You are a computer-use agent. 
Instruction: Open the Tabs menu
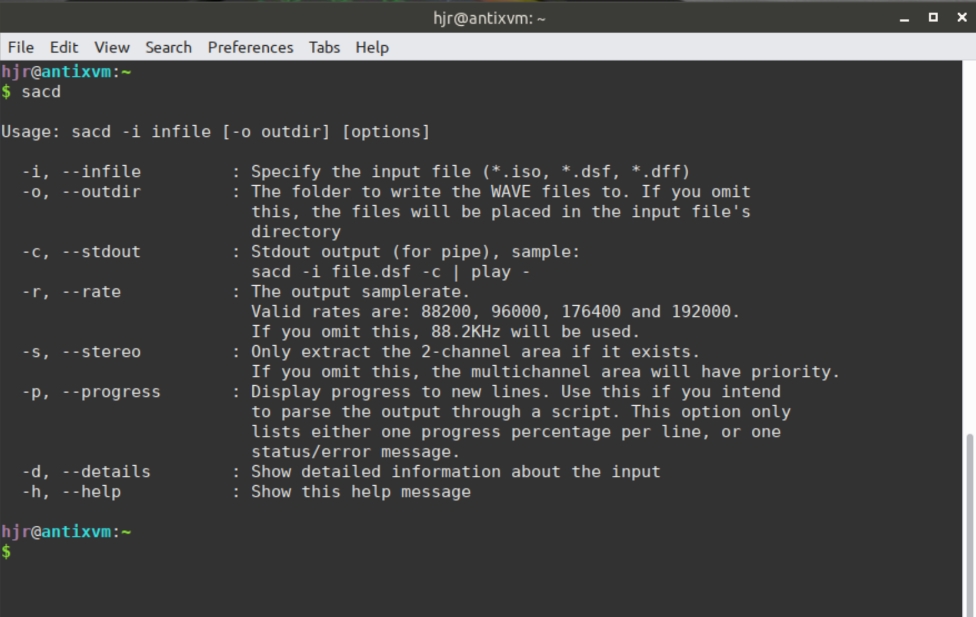click(x=323, y=47)
